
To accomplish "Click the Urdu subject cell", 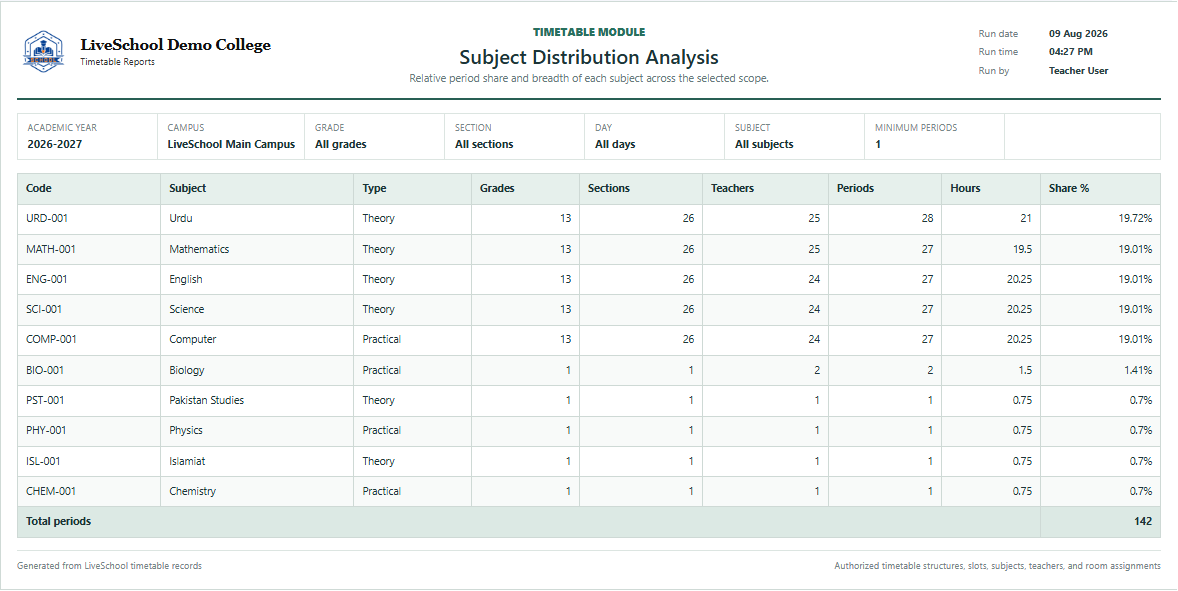I will click(x=257, y=219).
